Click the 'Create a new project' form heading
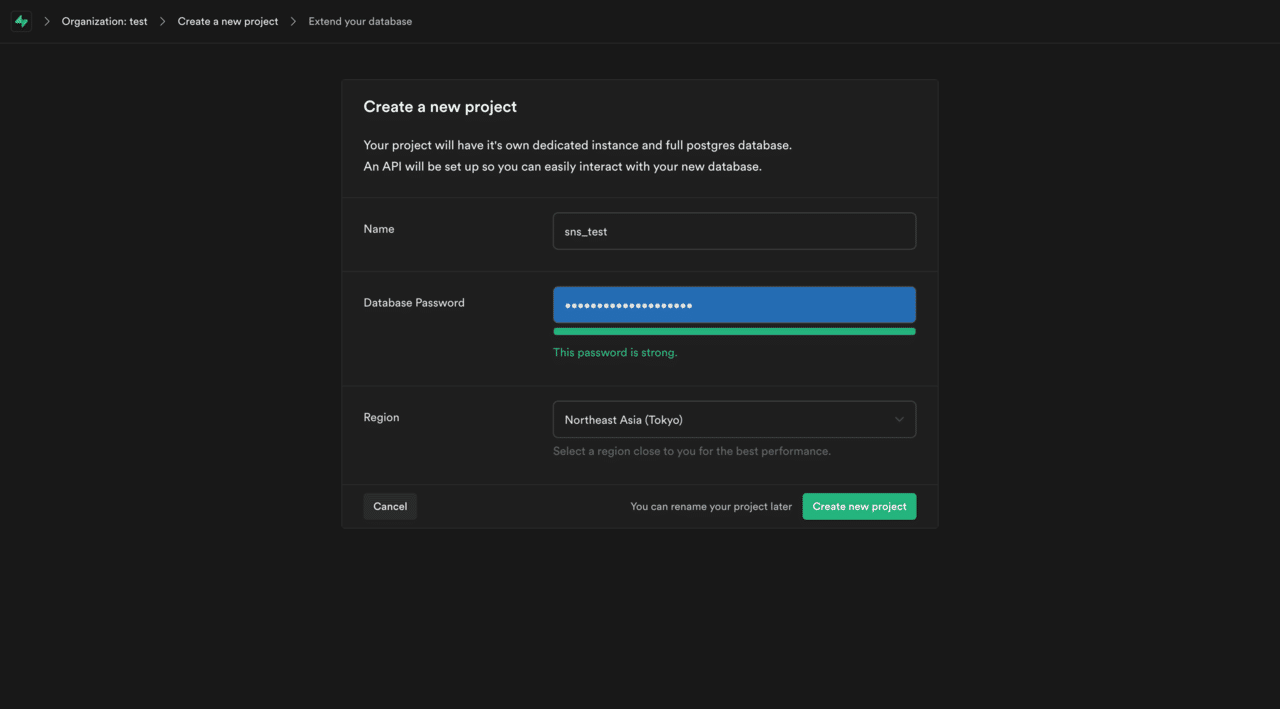1280x709 pixels. point(440,107)
